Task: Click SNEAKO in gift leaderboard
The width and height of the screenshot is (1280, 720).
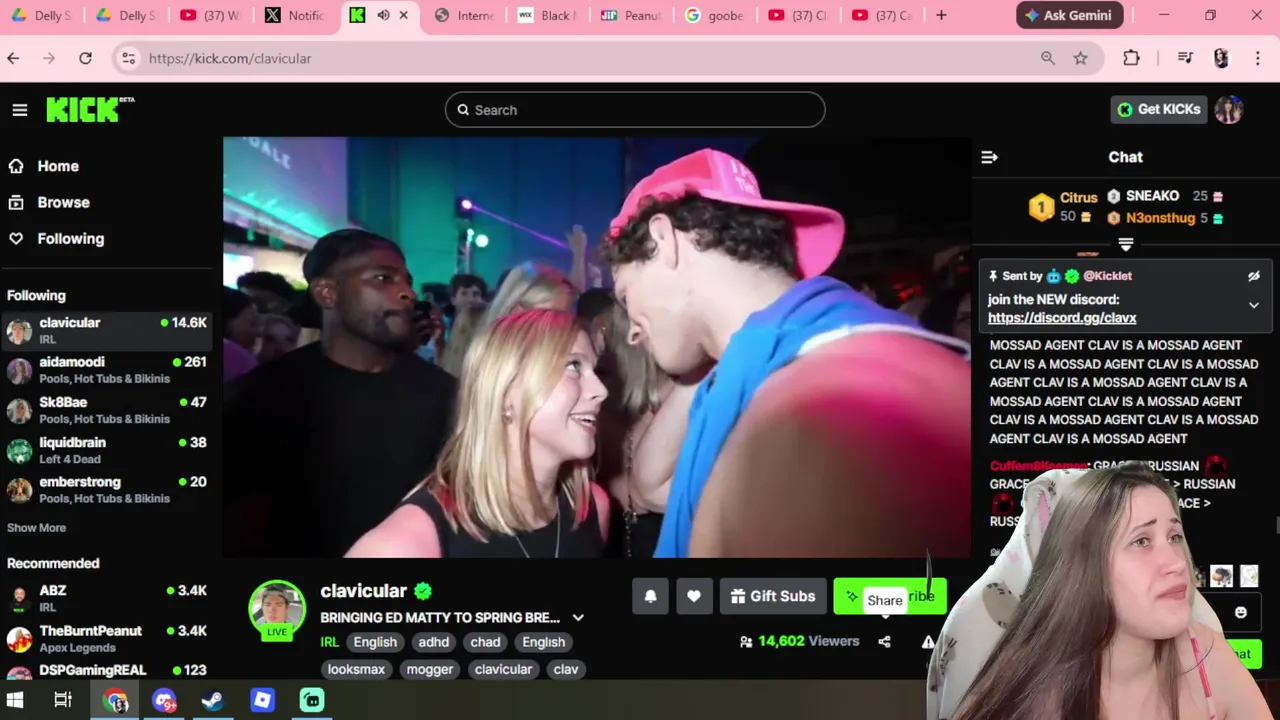Action: (1152, 196)
